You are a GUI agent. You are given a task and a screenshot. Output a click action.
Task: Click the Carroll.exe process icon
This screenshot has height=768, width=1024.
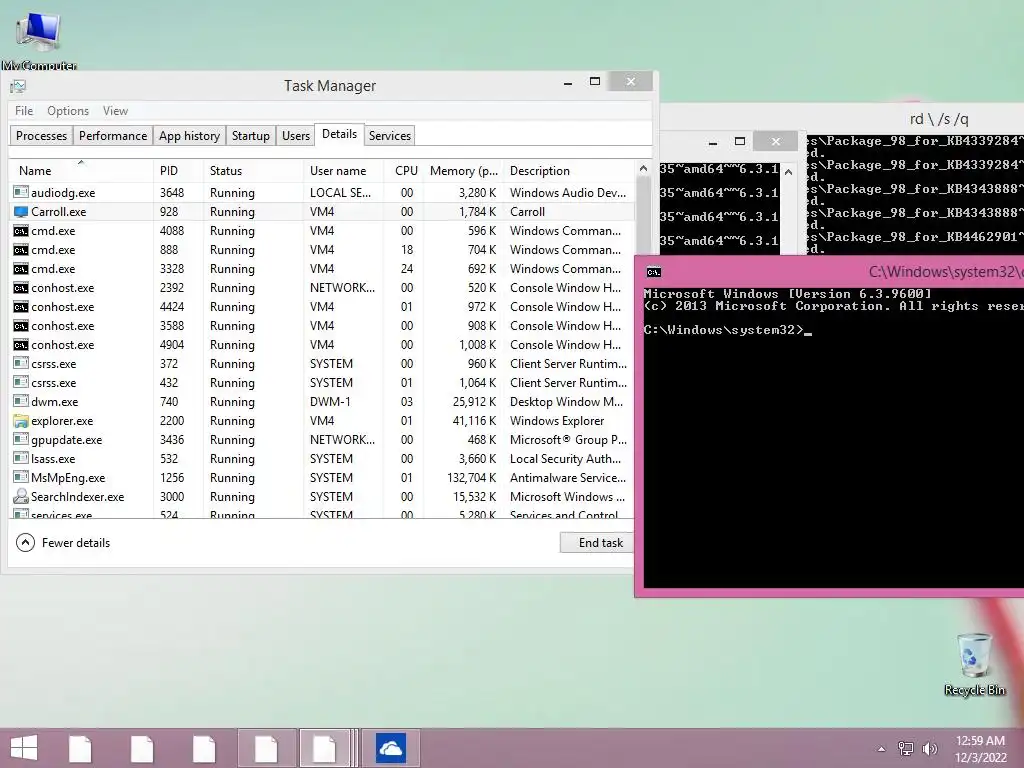(21, 212)
